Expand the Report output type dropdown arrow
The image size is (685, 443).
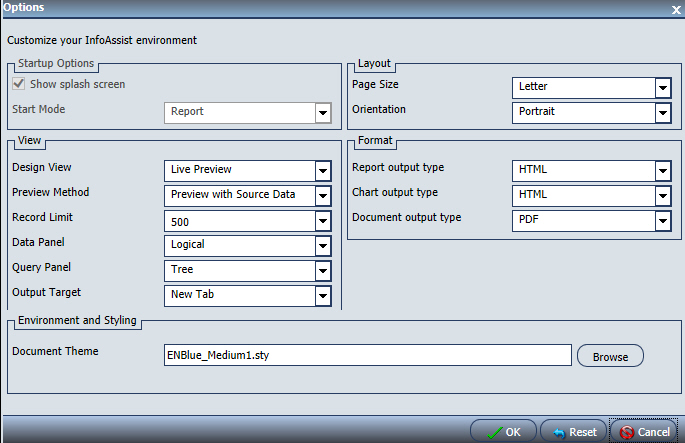pos(663,171)
